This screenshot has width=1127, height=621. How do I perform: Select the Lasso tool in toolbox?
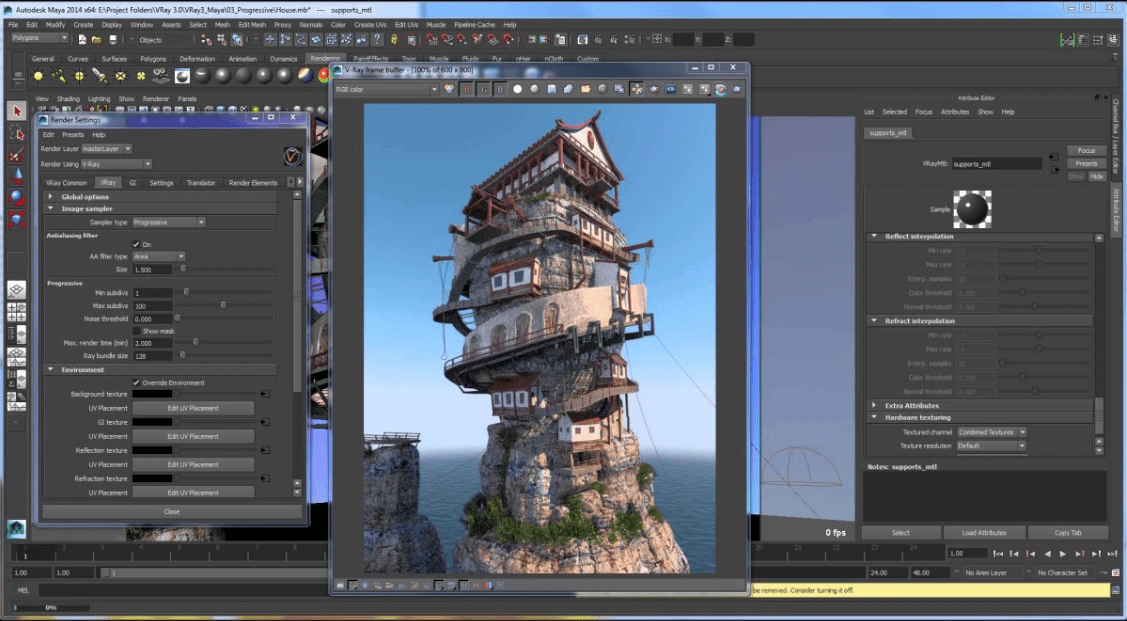pyautogui.click(x=16, y=133)
